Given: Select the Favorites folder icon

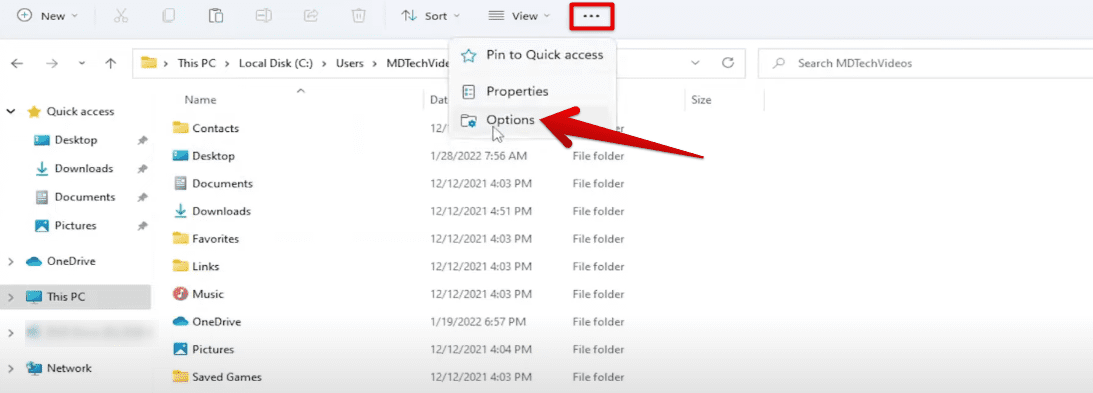Looking at the screenshot, I should coord(181,238).
